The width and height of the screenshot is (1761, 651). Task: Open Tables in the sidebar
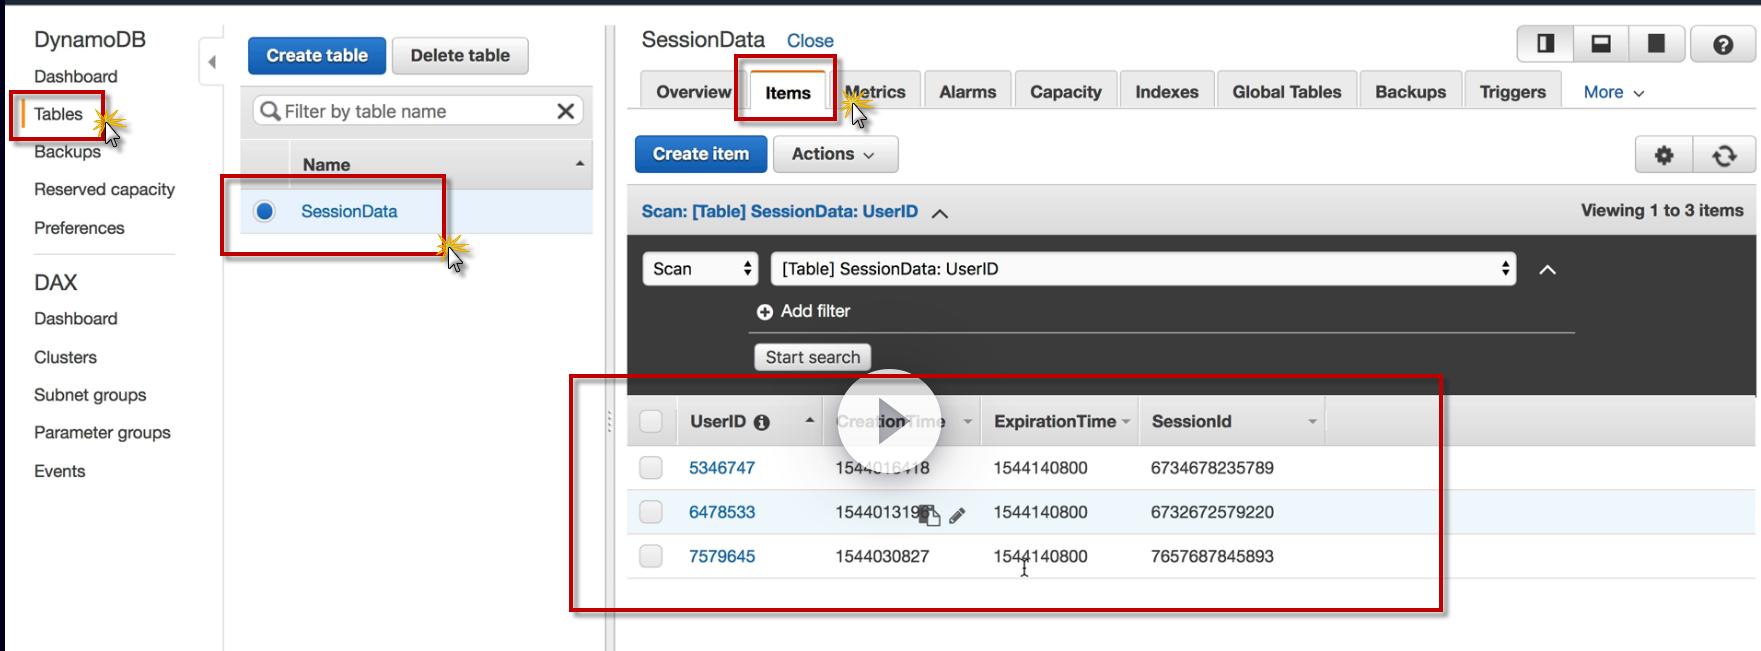(x=58, y=114)
